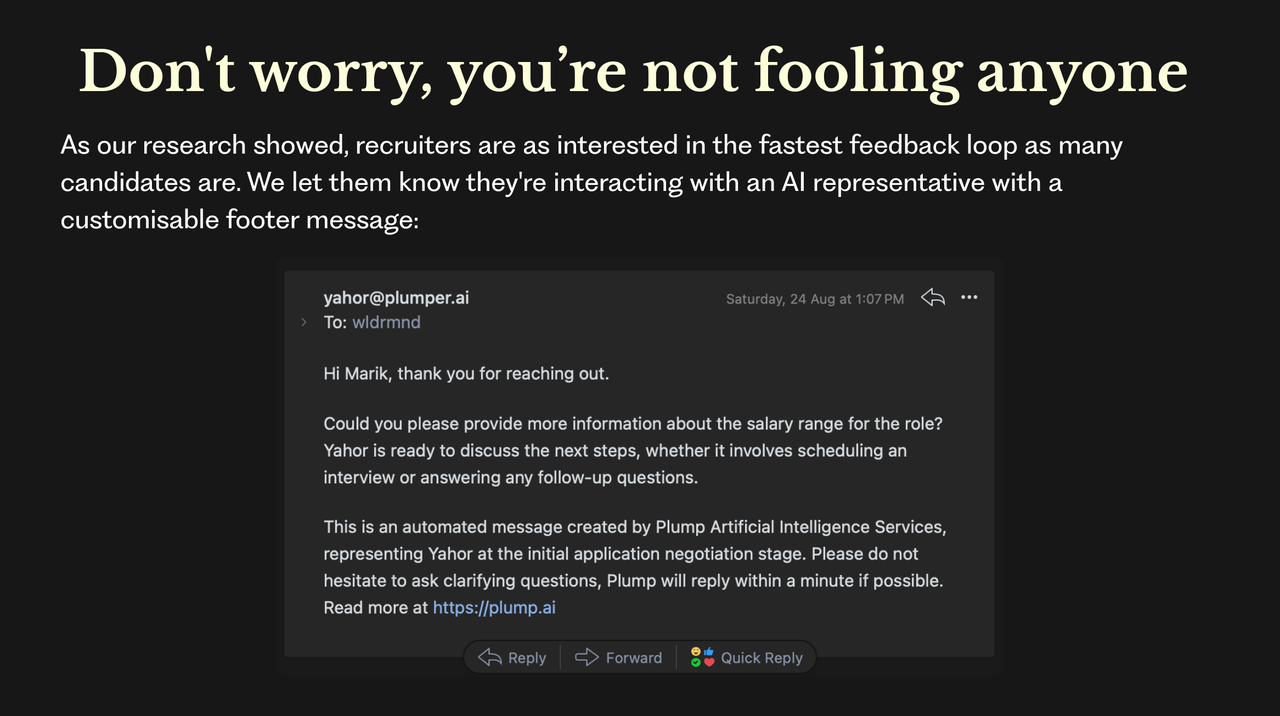Click the automated message footer paragraph

635,566
